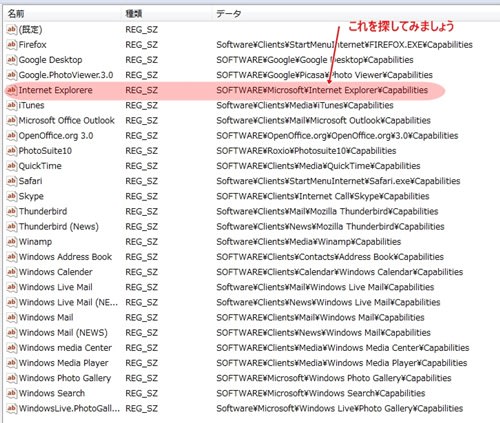Screen dimensions: 500x423
Task: Select the Microsoft Office Outlook entry name
Action: [x=66, y=120]
